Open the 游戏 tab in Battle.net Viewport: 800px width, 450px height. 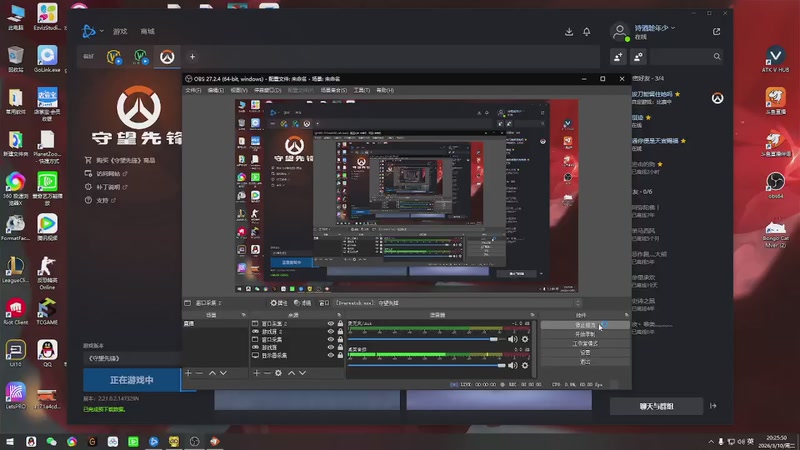pyautogui.click(x=120, y=32)
